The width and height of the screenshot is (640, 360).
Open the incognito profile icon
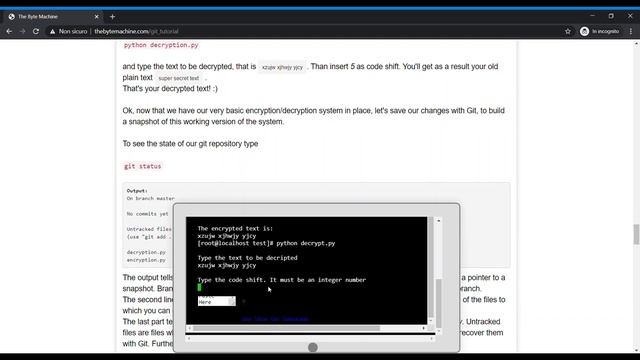(584, 31)
